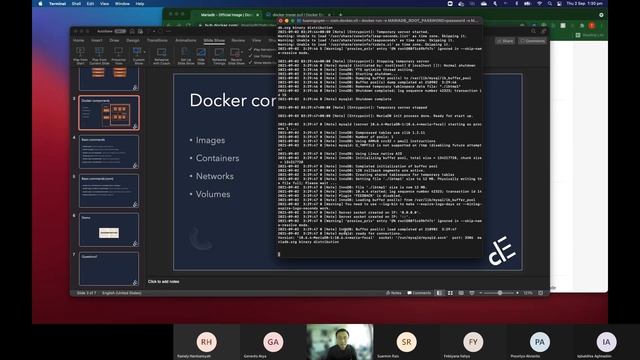Image resolution: width=640 pixels, height=360 pixels.
Task: Expand the Custom Show dropdown arrow
Action: point(144,52)
